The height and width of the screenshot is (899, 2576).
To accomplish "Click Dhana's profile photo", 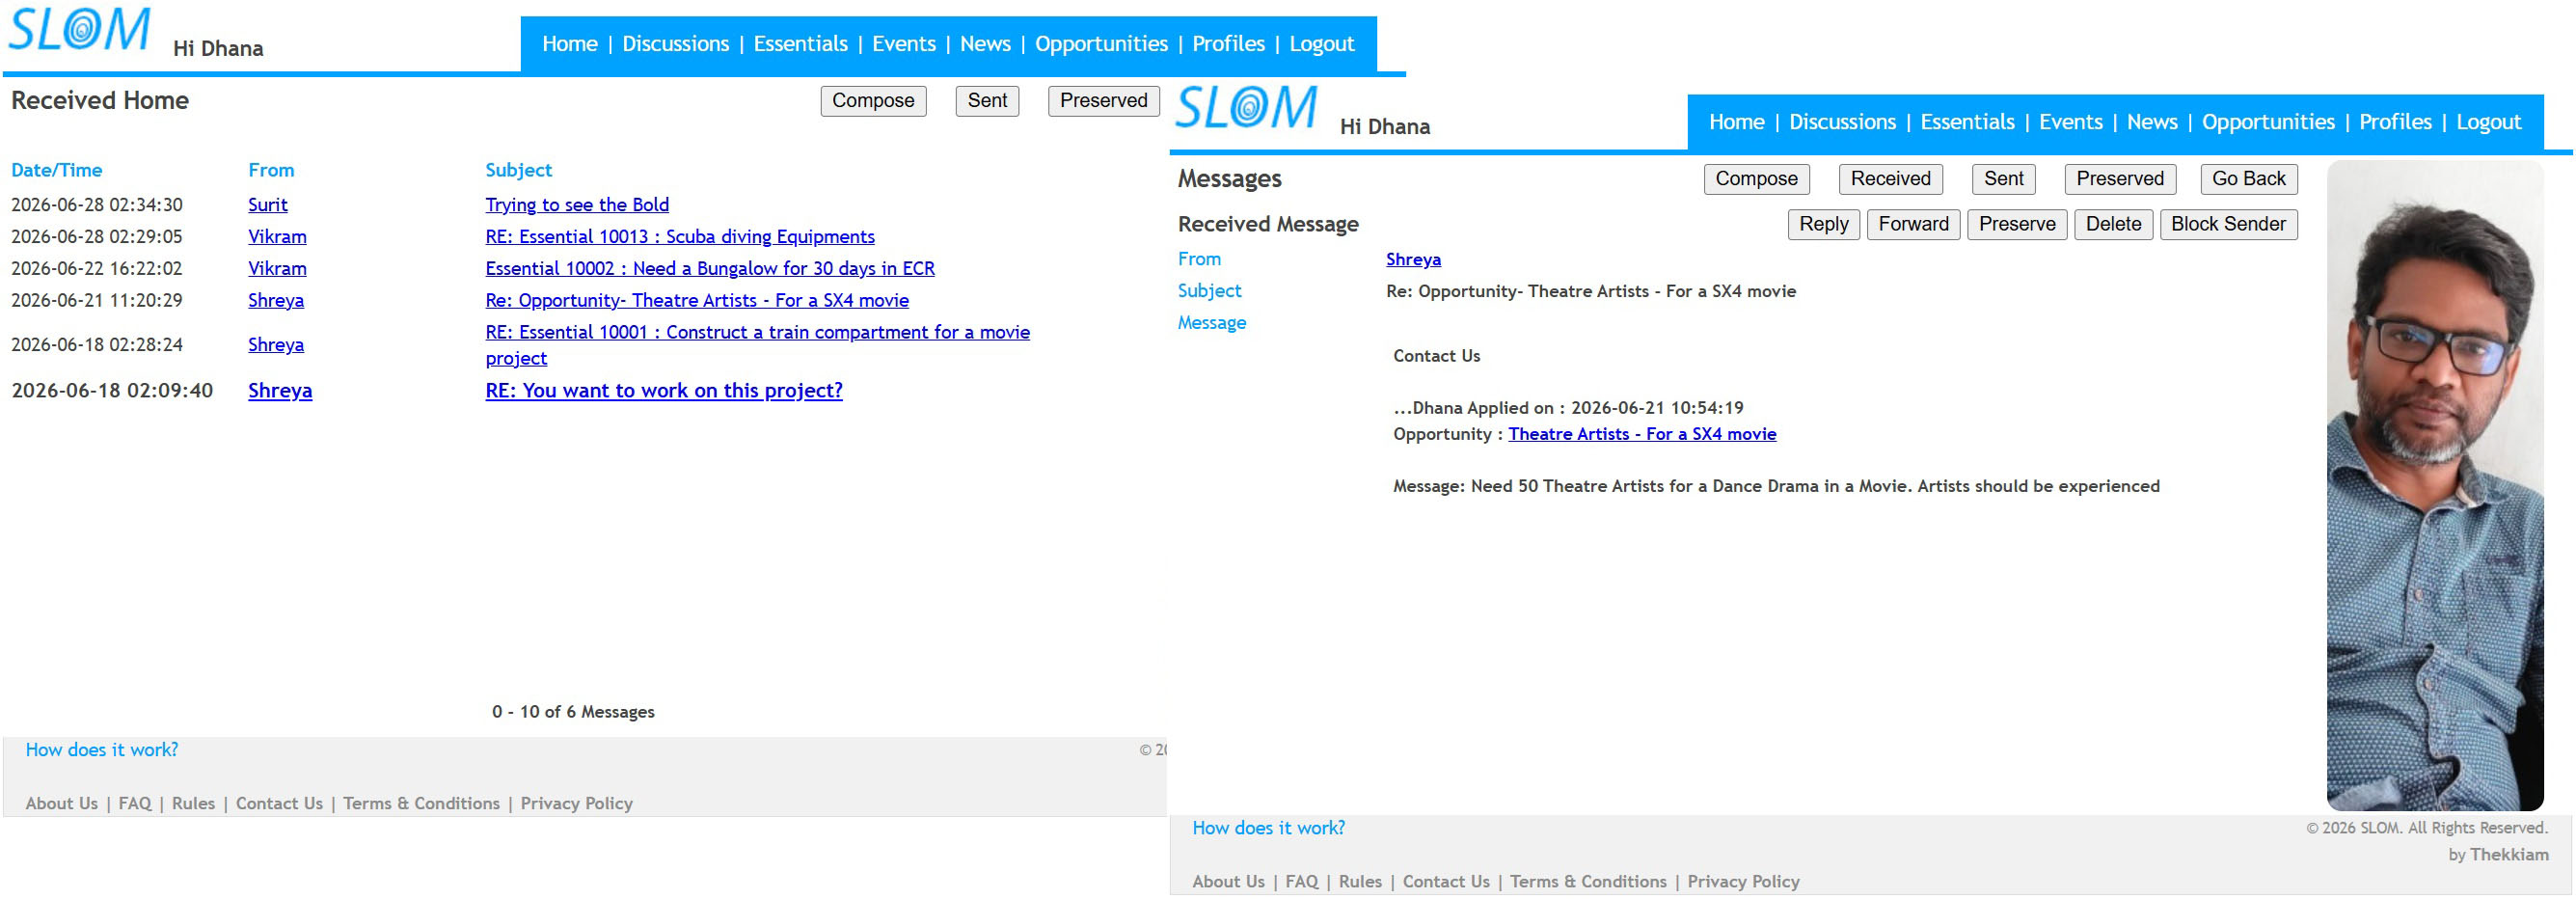I will (2434, 485).
